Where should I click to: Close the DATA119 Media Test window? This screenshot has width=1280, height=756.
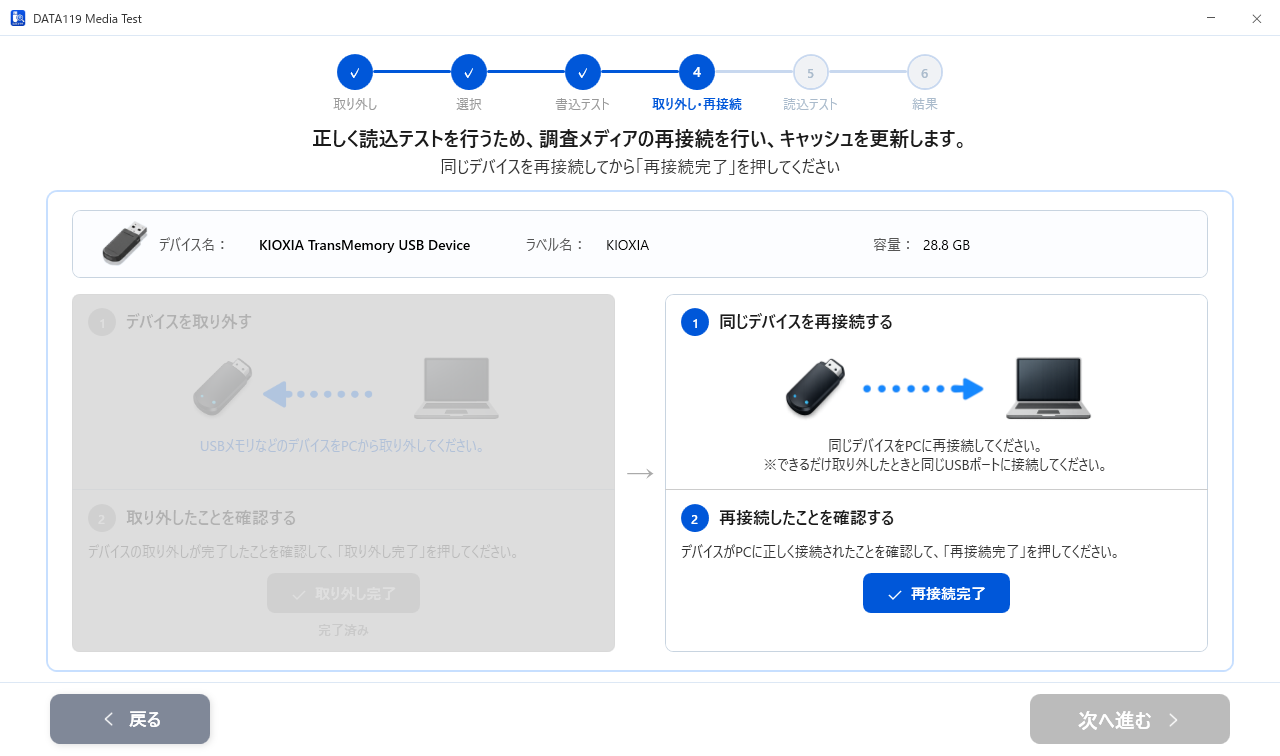tap(1257, 18)
